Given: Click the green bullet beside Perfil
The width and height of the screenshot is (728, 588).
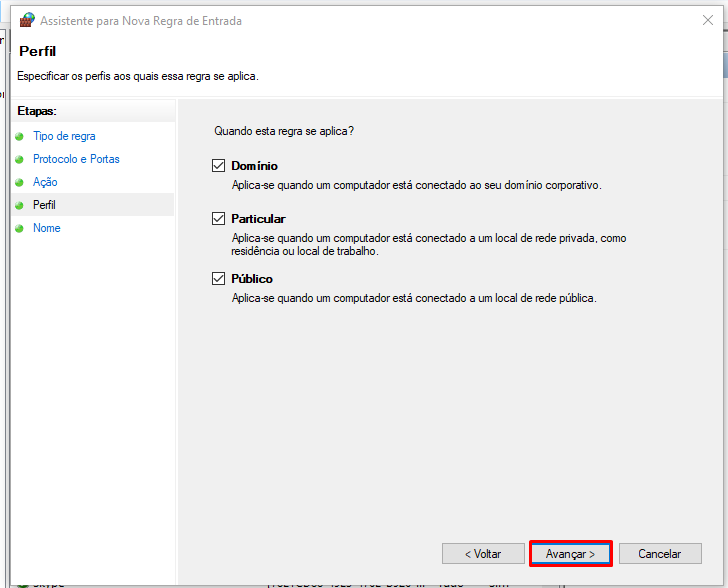Looking at the screenshot, I should pyautogui.click(x=19, y=205).
